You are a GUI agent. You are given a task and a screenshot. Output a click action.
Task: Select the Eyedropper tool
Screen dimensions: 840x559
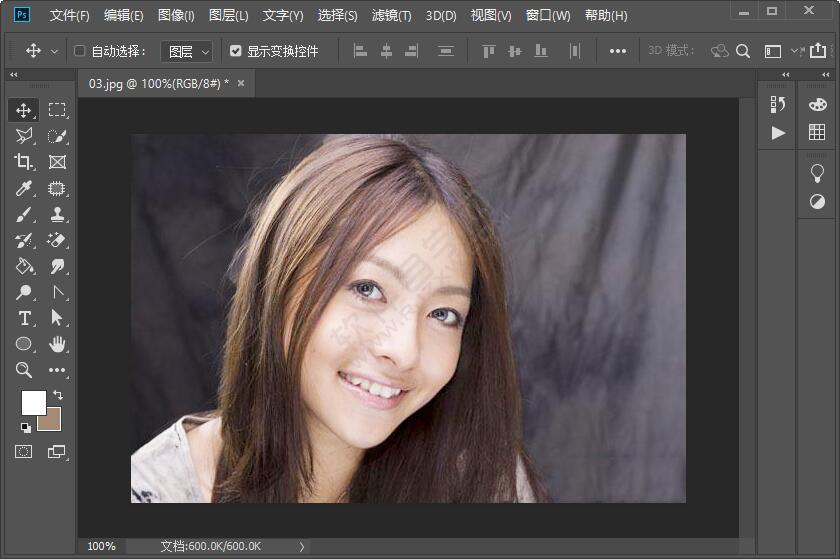(24, 188)
